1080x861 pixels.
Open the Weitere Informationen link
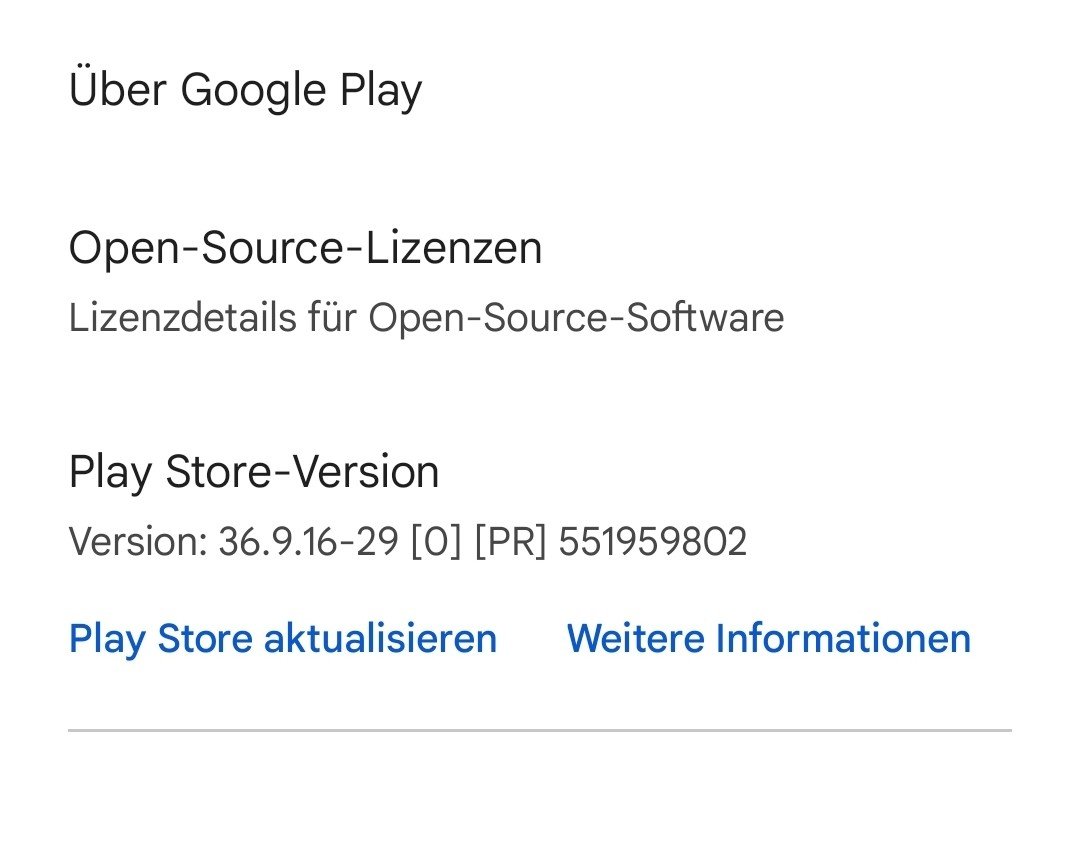point(768,638)
